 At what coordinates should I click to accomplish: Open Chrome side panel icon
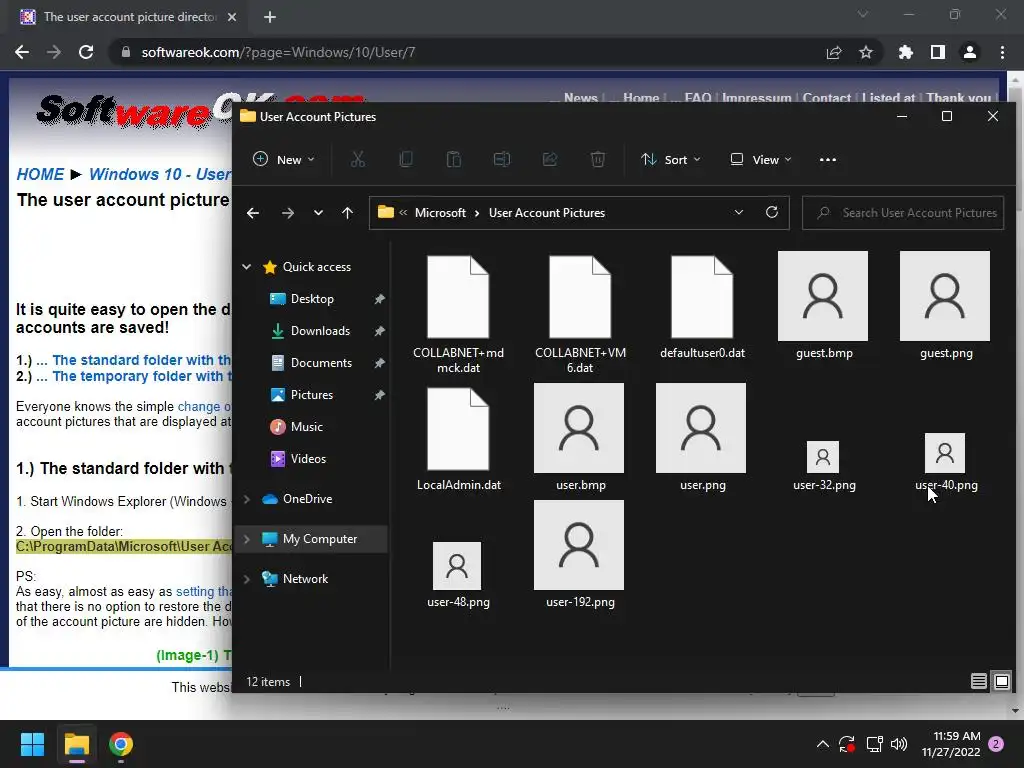pos(938,52)
